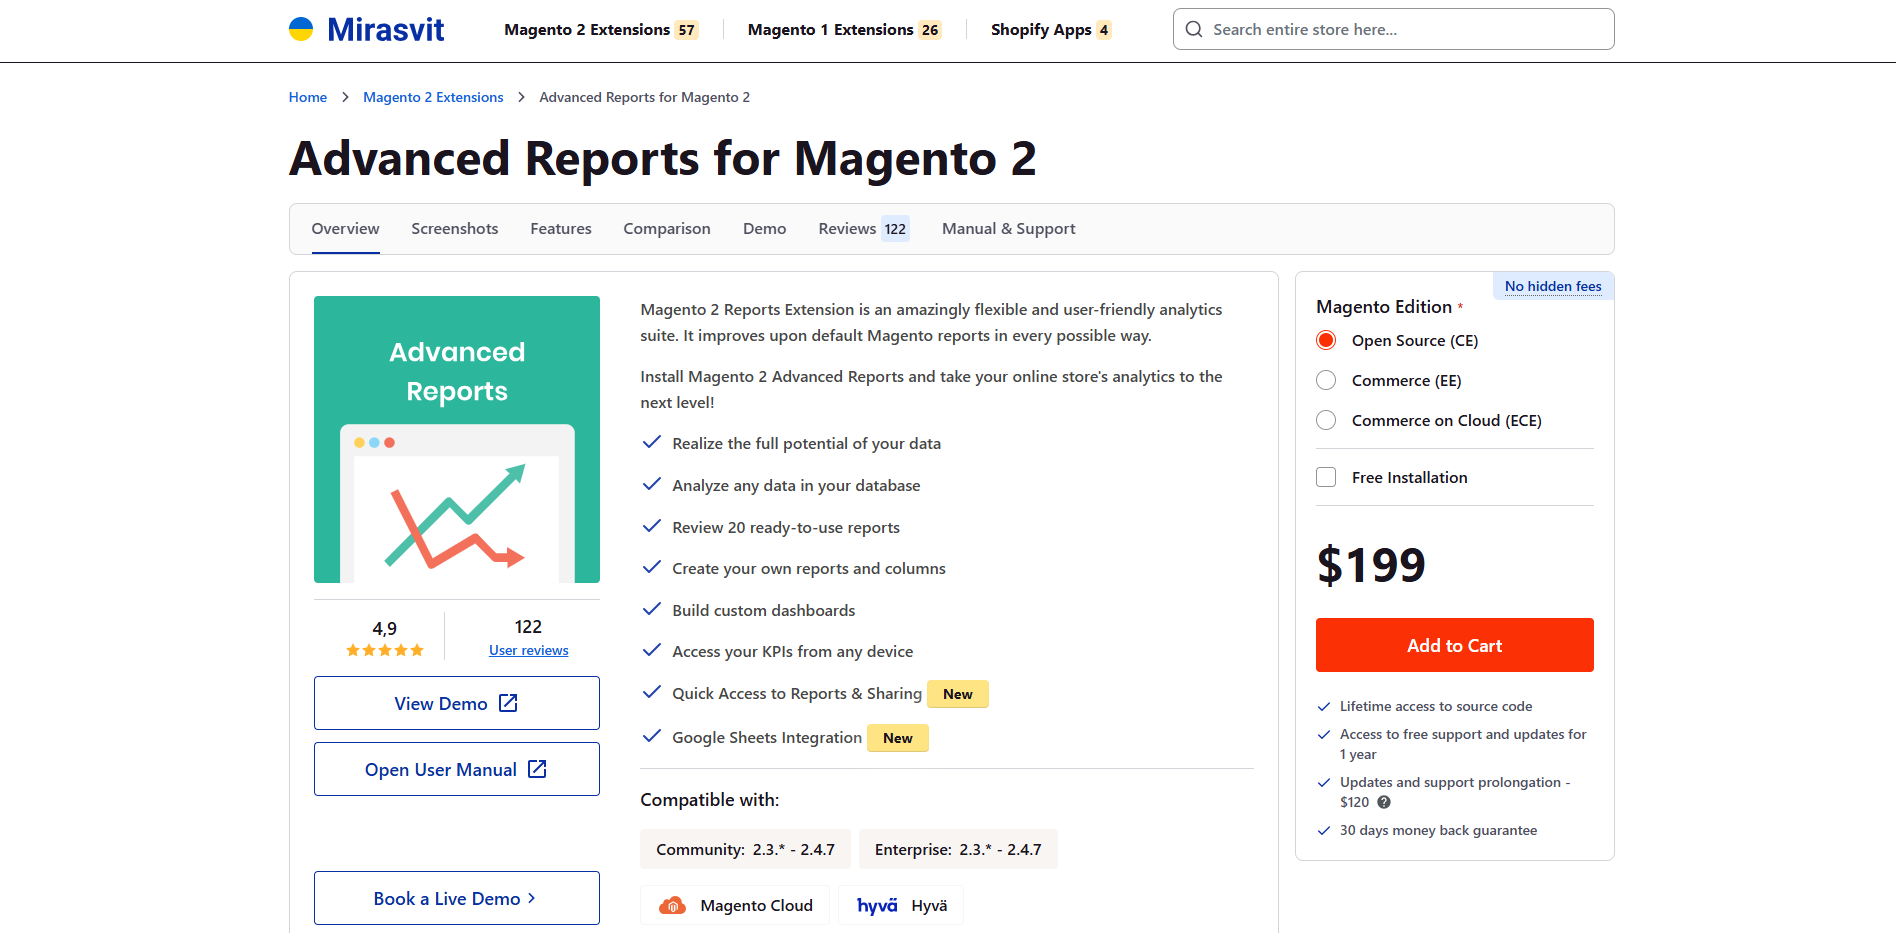
Task: Click the Hyvä compatibility badge
Action: tap(901, 905)
